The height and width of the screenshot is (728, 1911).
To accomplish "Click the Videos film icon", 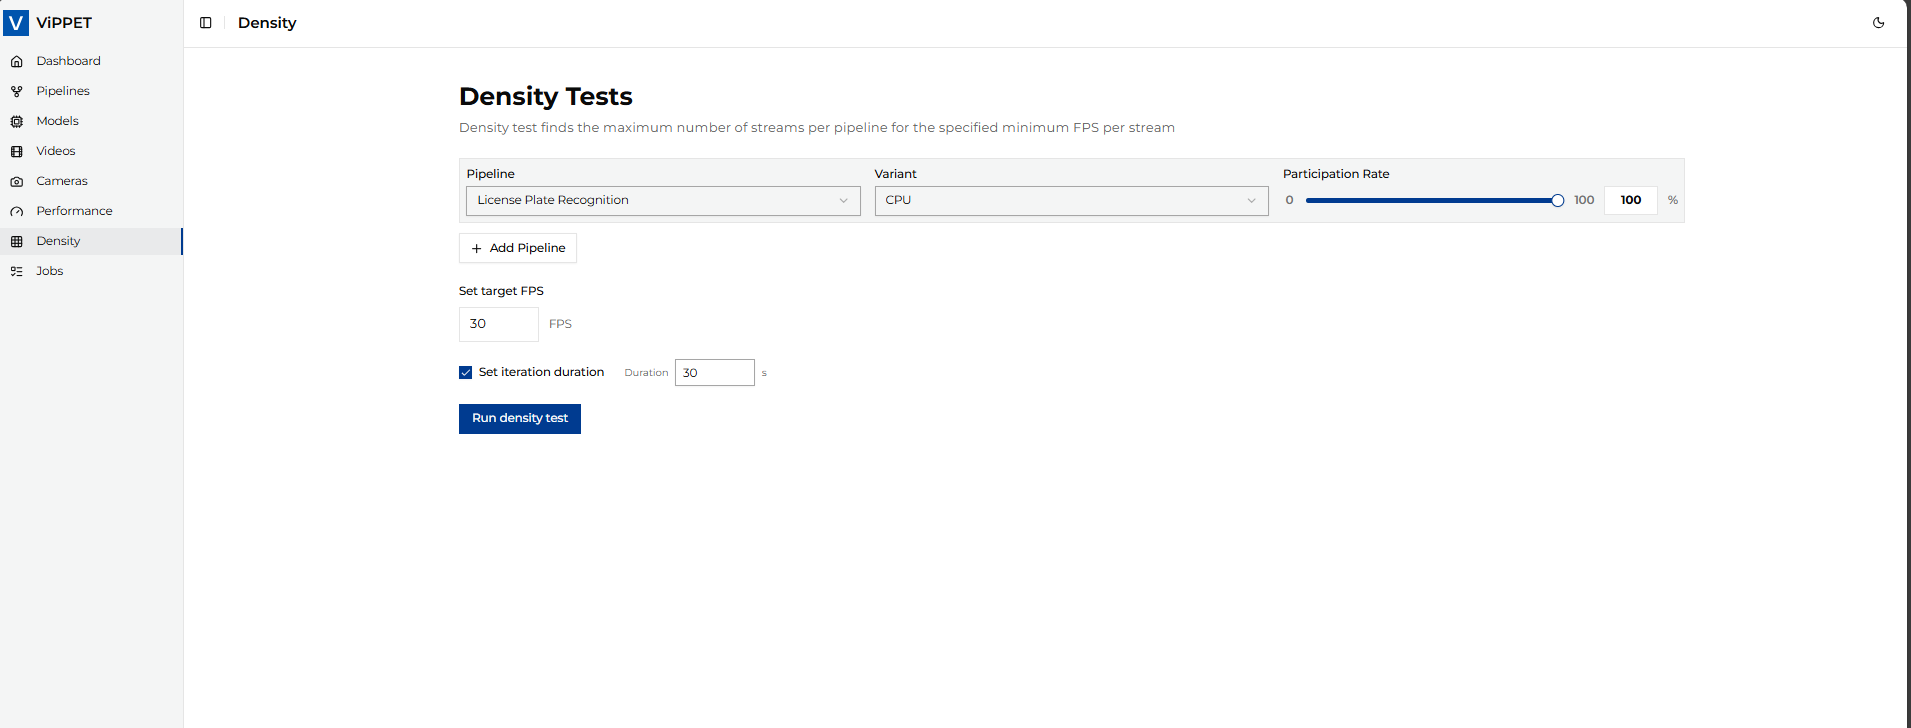I will [17, 151].
